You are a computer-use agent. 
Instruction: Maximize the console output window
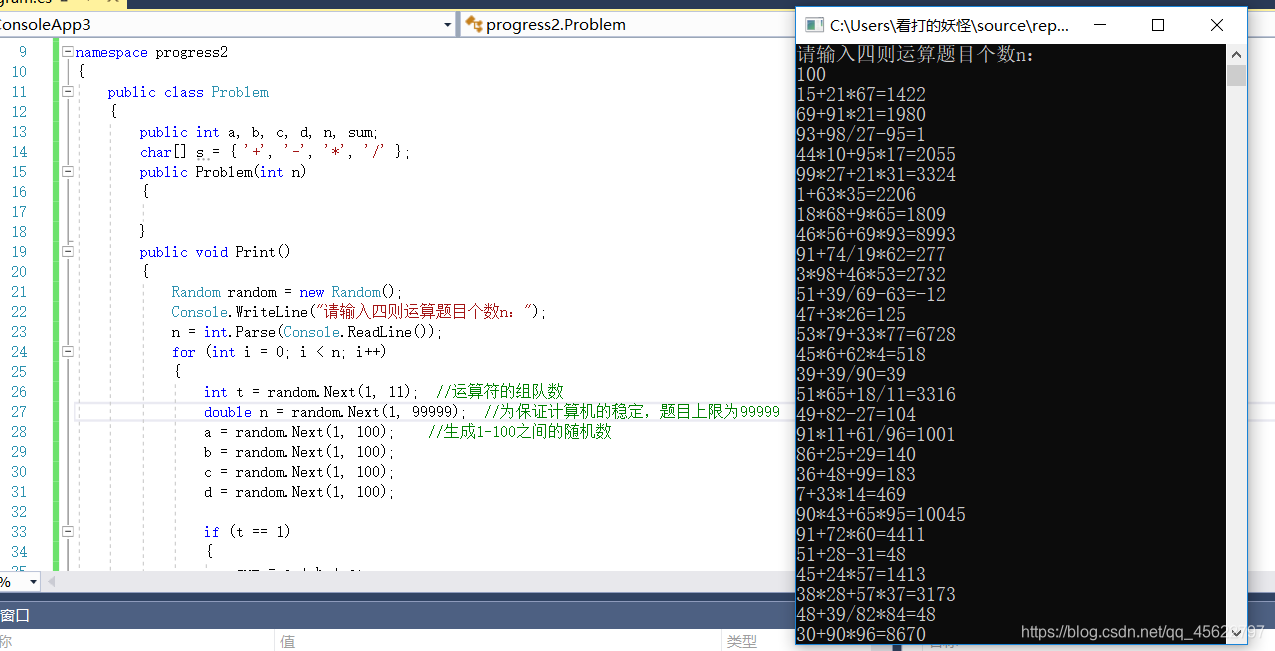pyautogui.click(x=1158, y=25)
